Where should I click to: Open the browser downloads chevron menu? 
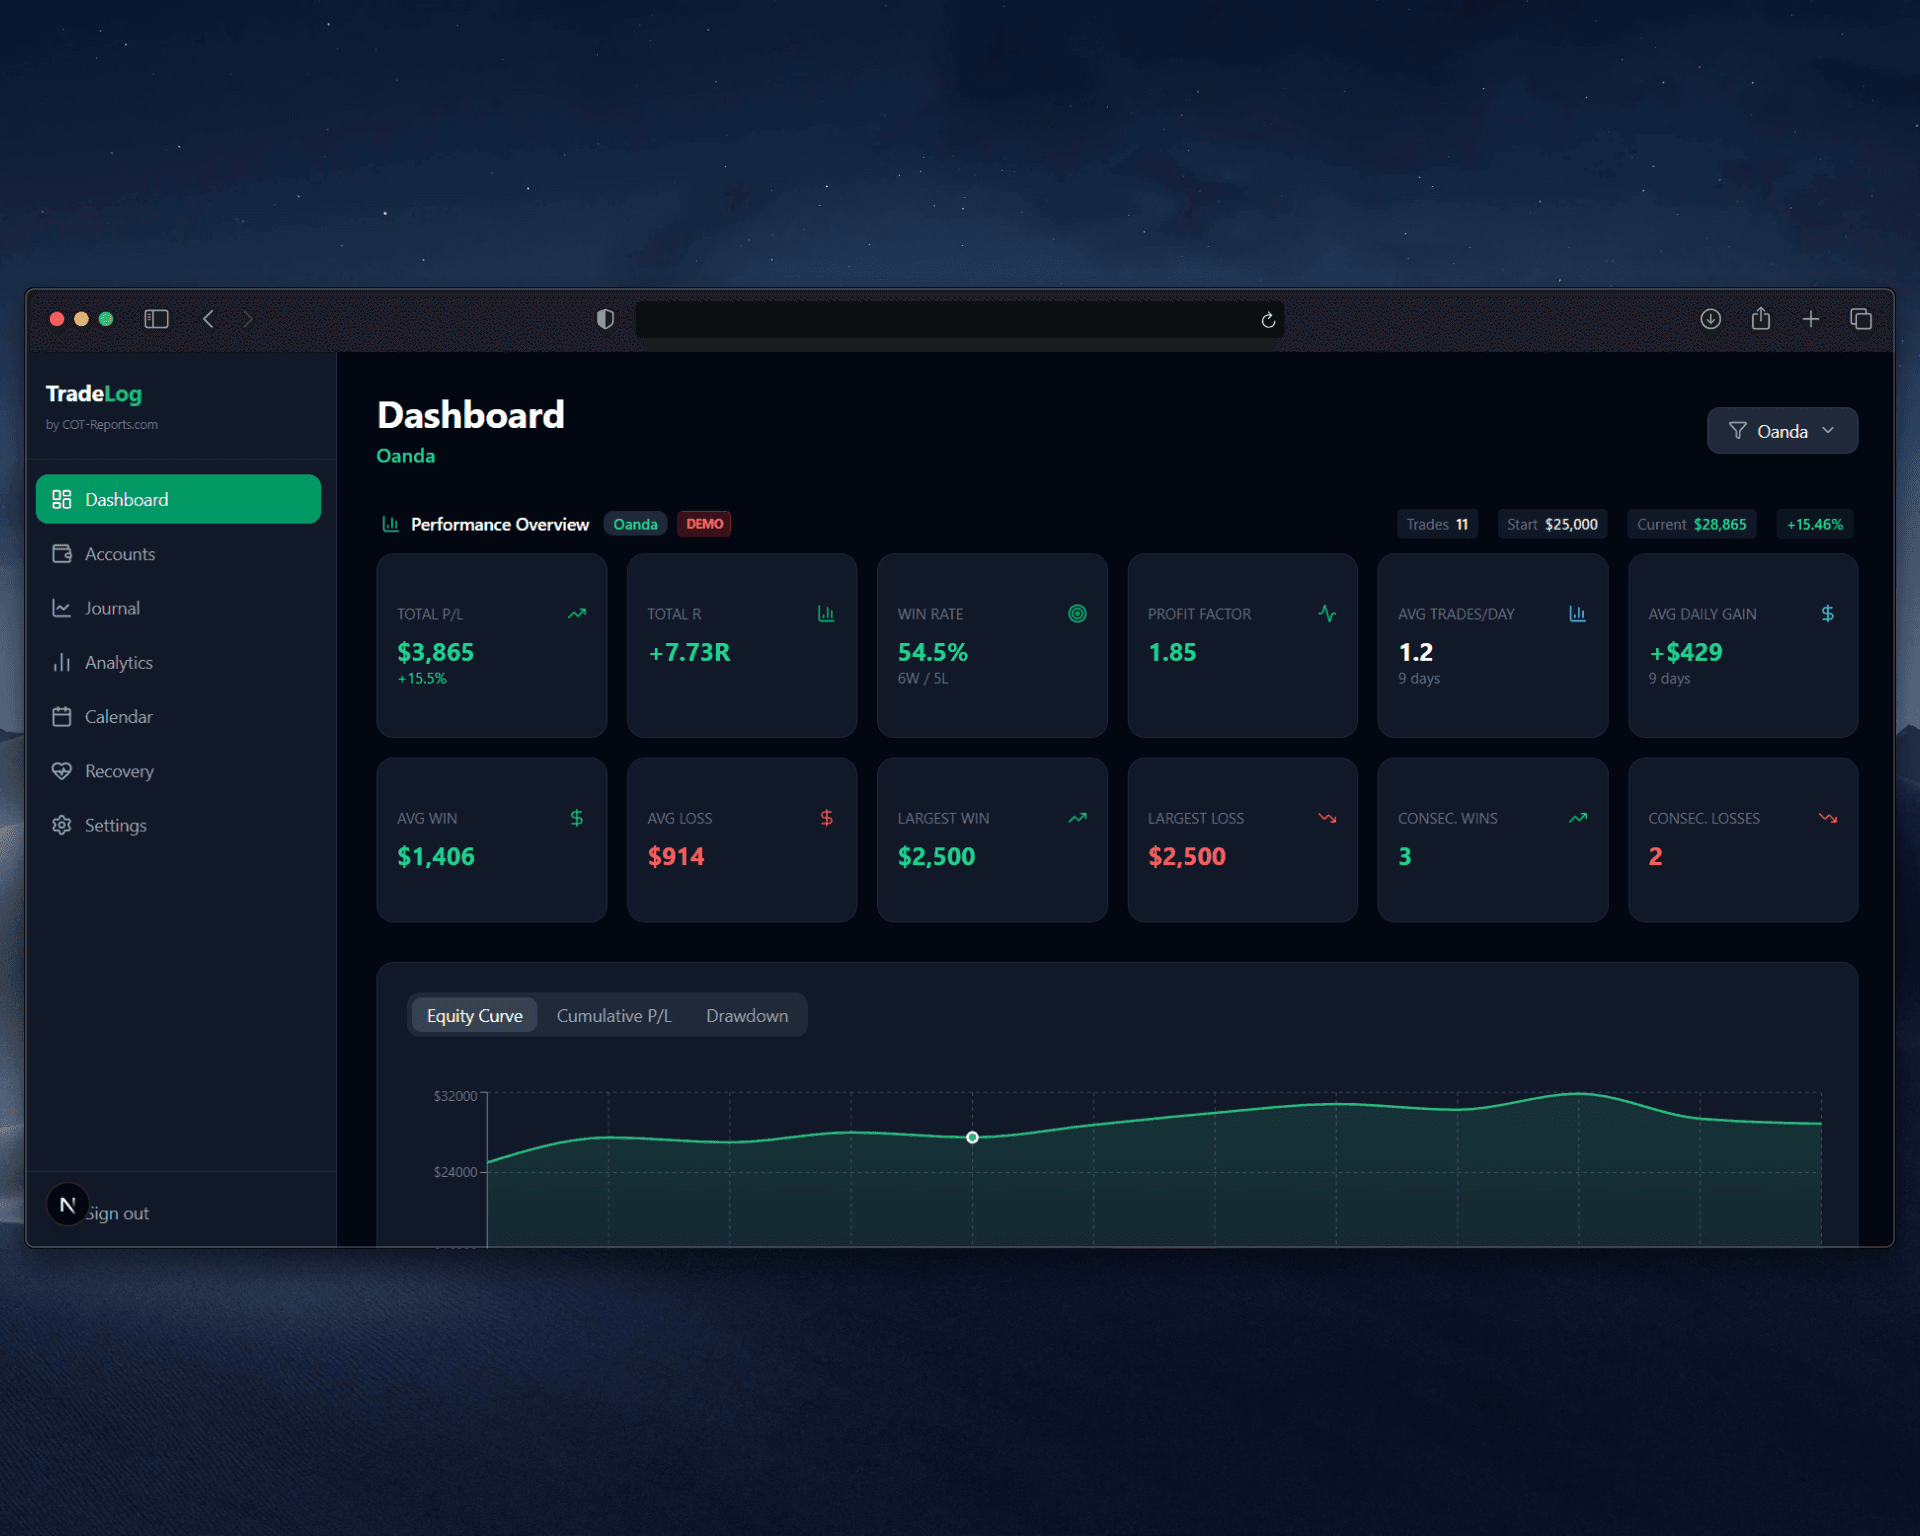1710,319
